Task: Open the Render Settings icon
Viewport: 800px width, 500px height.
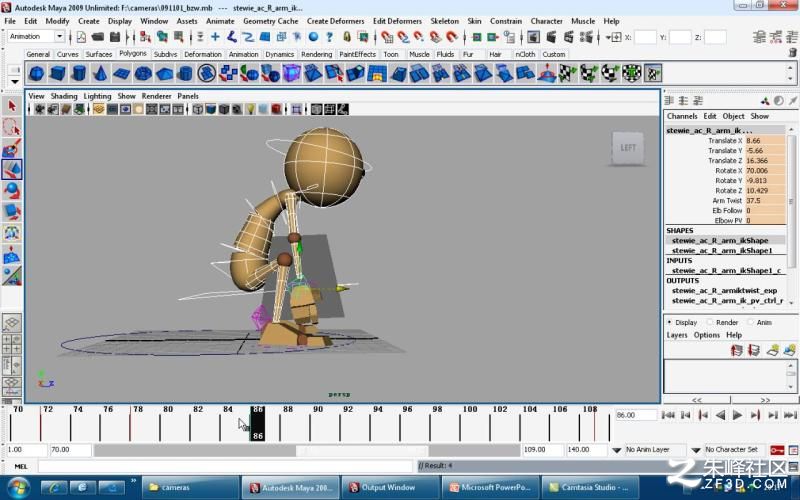Action: point(586,37)
